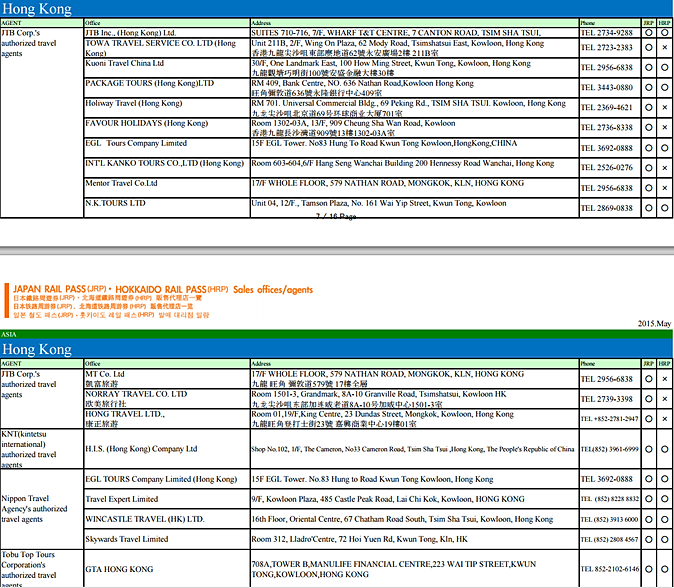
Task: Click the page number '7 / 16 Page' text
Action: pyautogui.click(x=336, y=216)
